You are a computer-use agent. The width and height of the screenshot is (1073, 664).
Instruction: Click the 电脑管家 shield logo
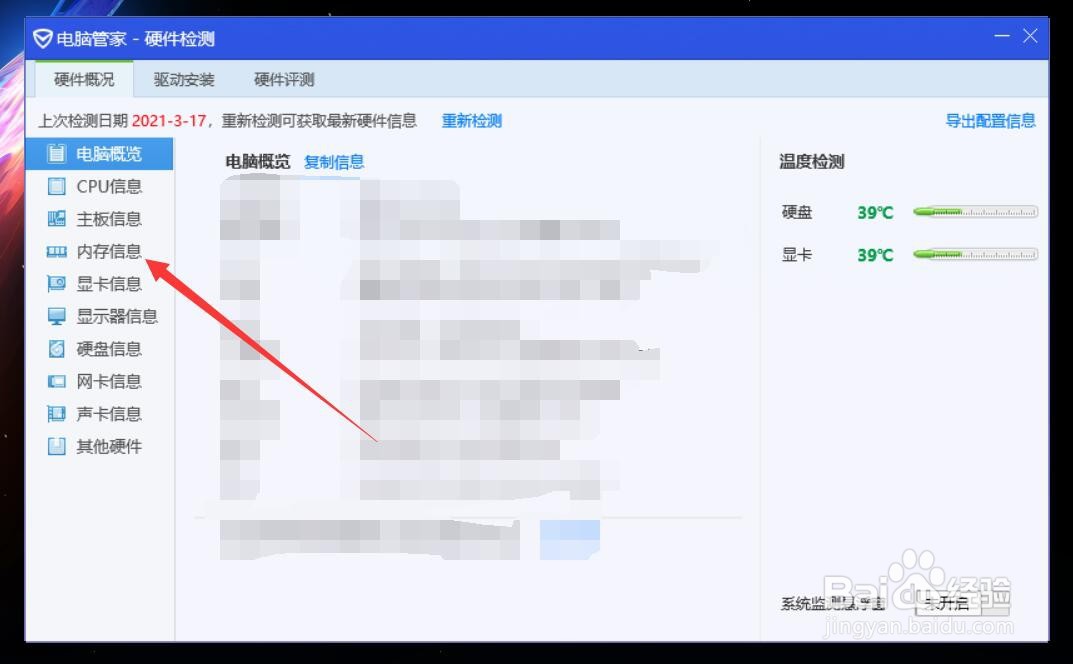click(x=42, y=38)
